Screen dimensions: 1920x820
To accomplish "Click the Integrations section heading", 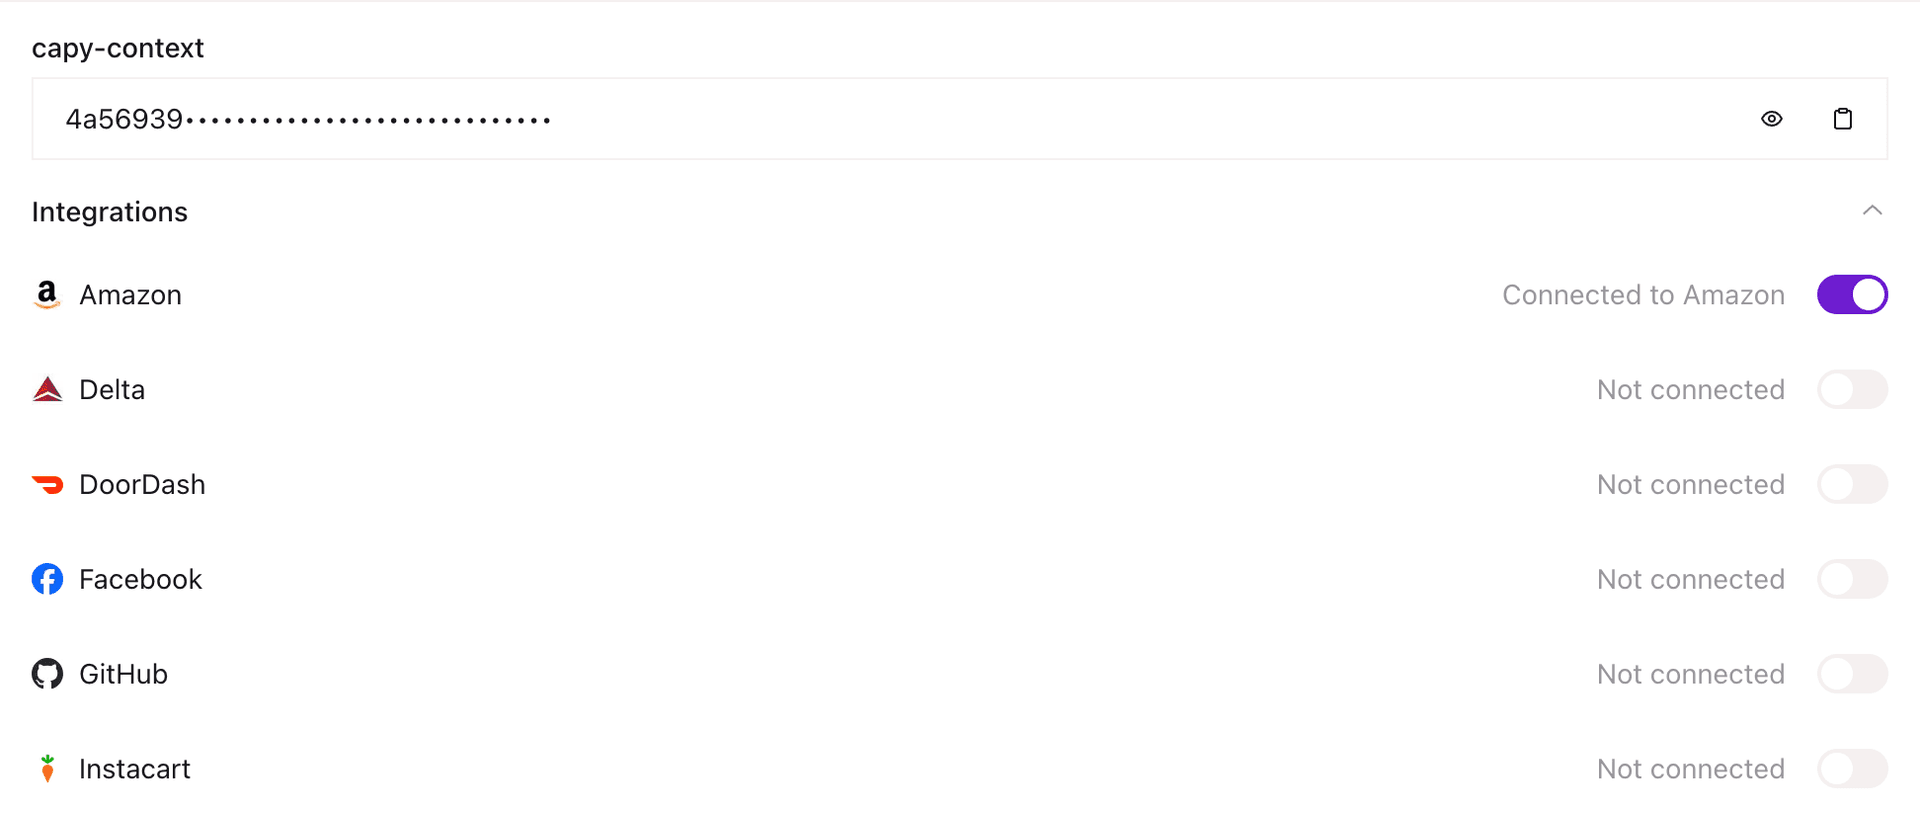I will coord(110,212).
